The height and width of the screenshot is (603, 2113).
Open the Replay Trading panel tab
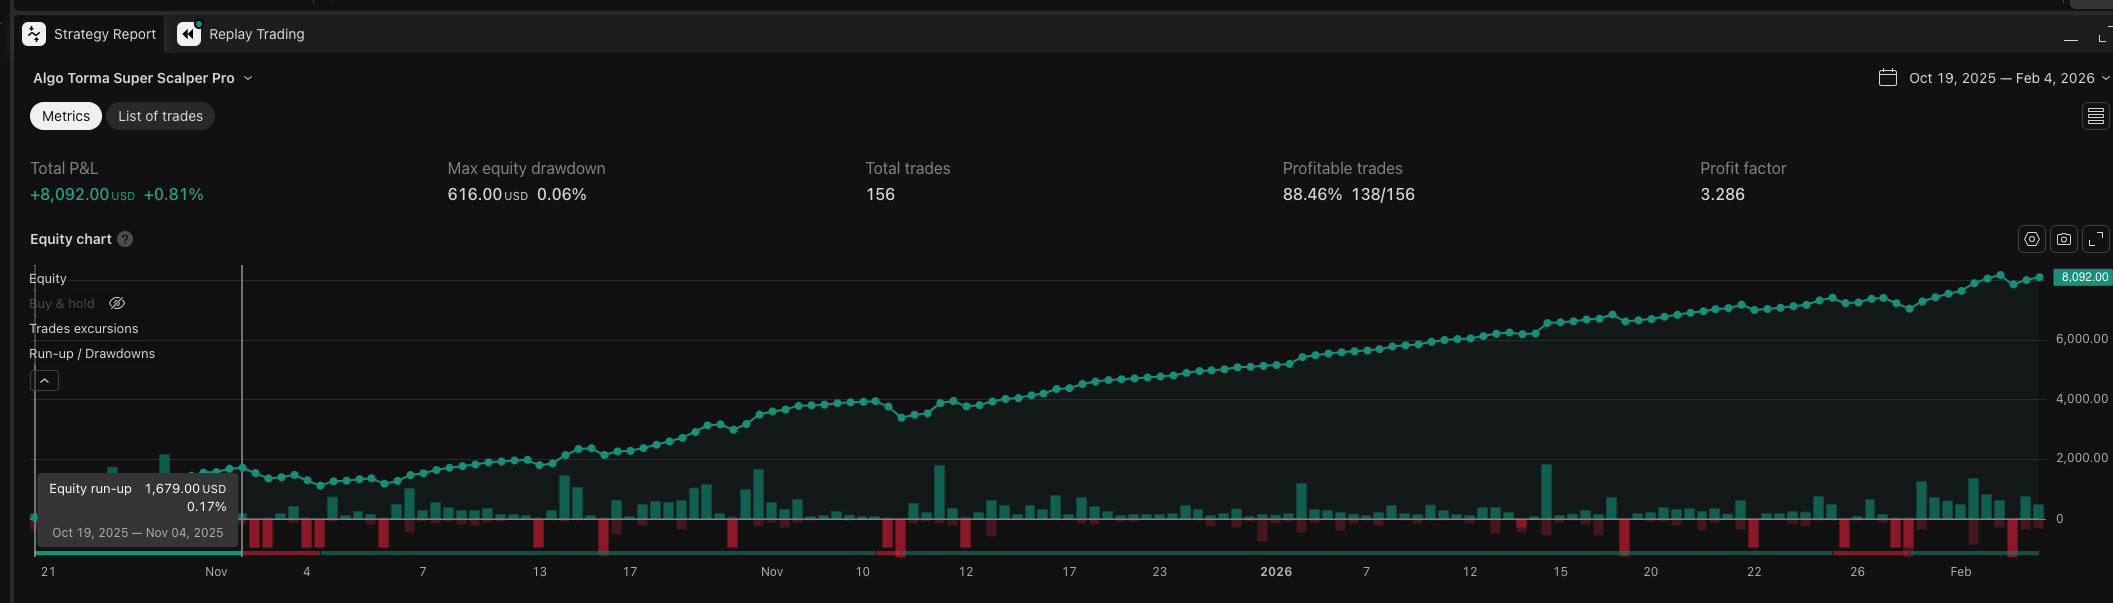[x=241, y=34]
